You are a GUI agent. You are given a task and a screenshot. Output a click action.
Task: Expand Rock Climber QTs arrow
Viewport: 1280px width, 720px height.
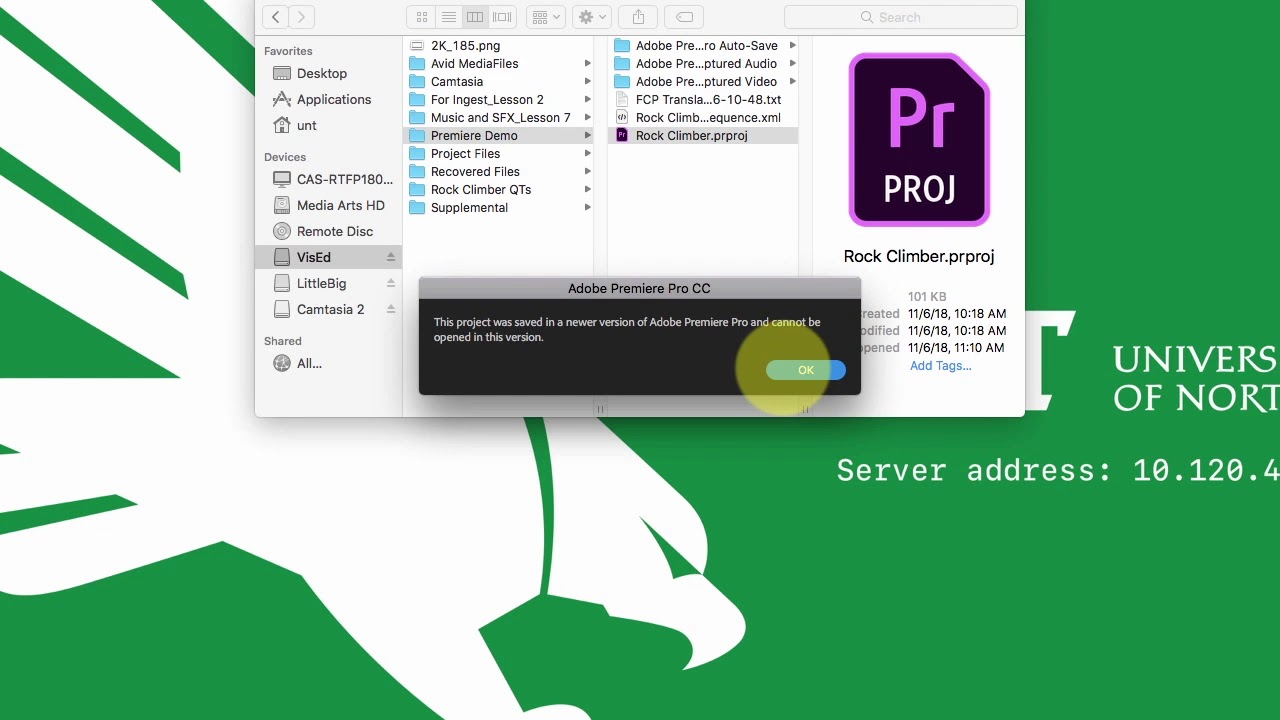tap(588, 189)
